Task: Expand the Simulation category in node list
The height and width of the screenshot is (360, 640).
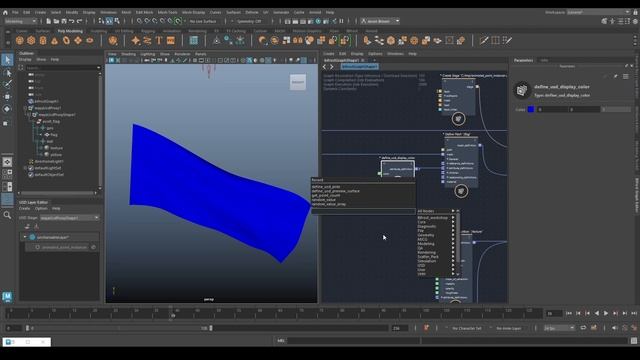Action: point(453,261)
